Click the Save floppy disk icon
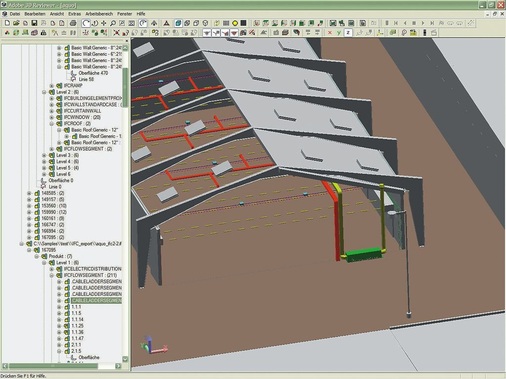The width and height of the screenshot is (506, 379). (34, 23)
